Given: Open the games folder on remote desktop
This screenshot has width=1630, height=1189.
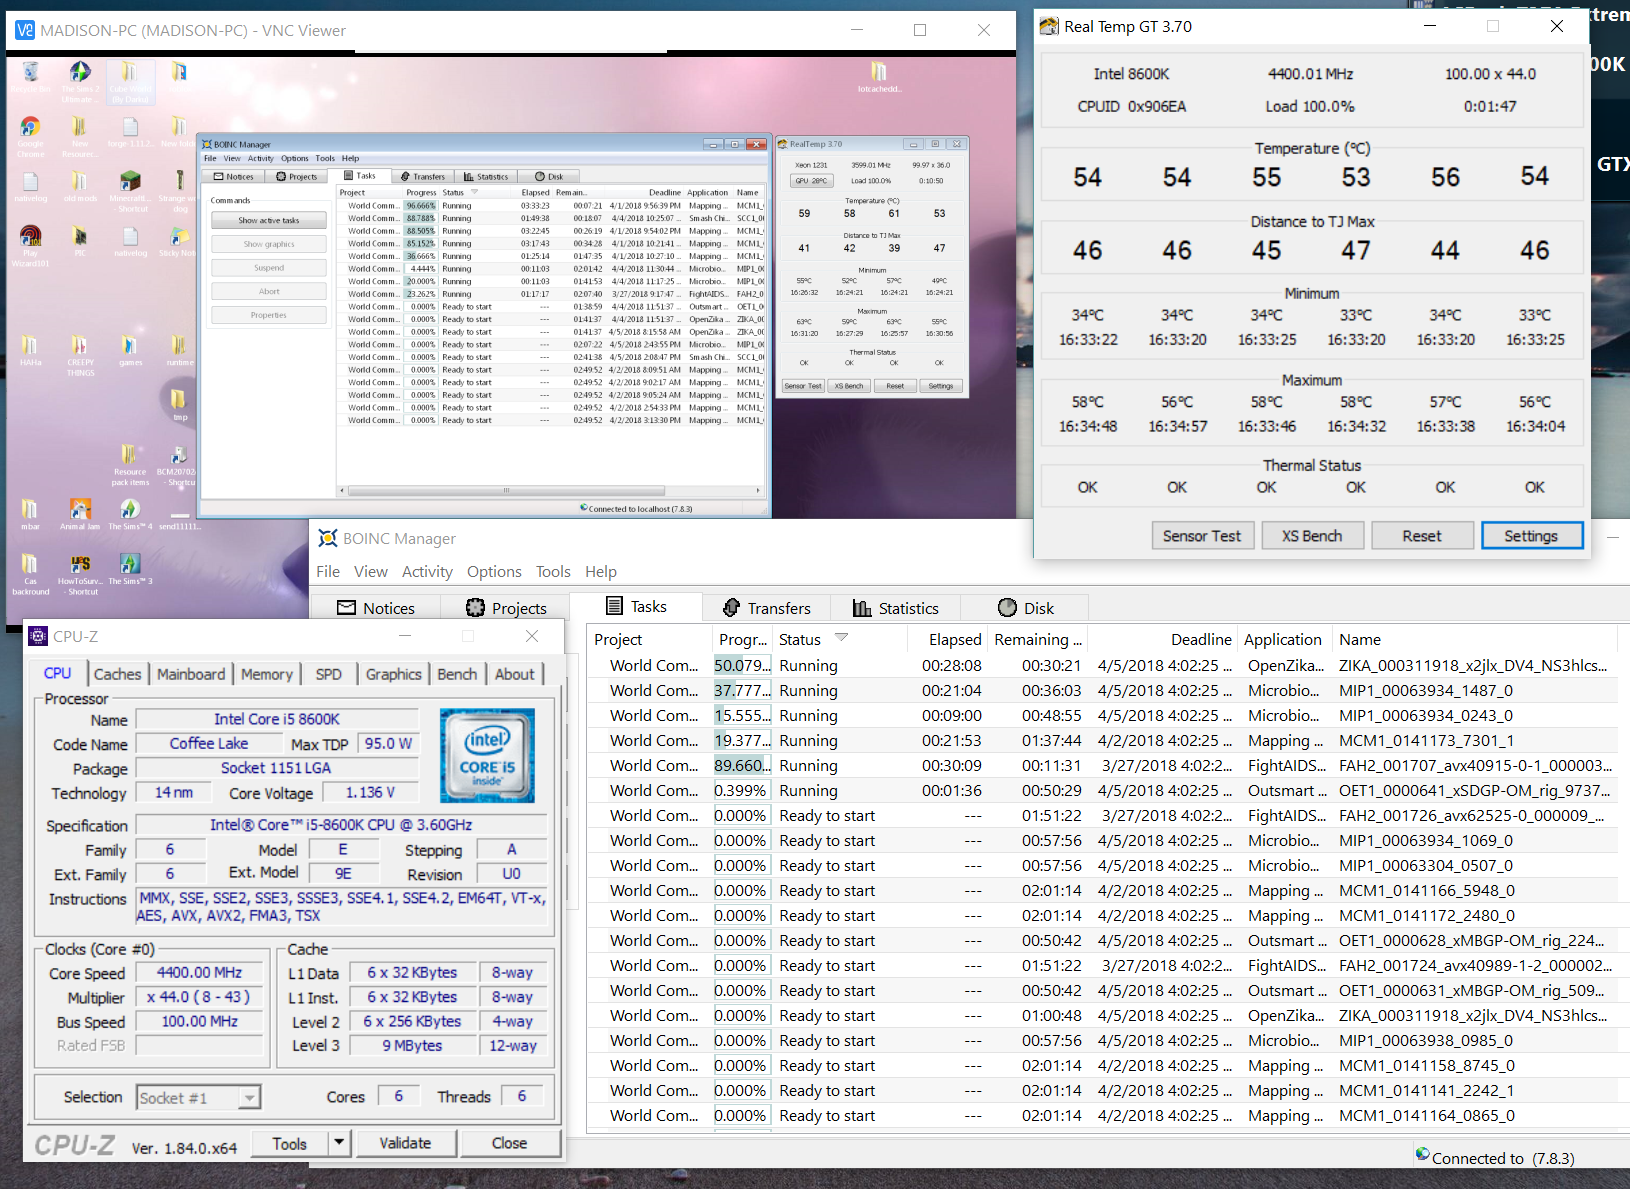Looking at the screenshot, I should (x=130, y=346).
